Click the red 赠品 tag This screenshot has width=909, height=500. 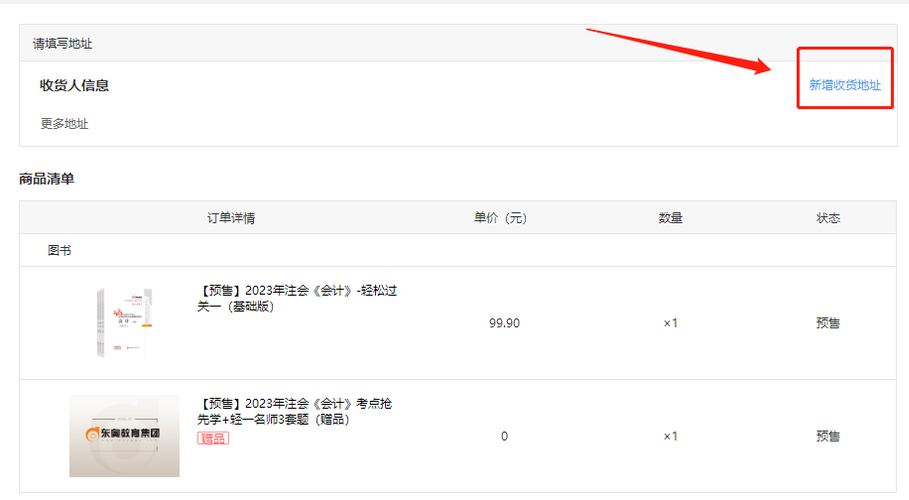[x=213, y=438]
